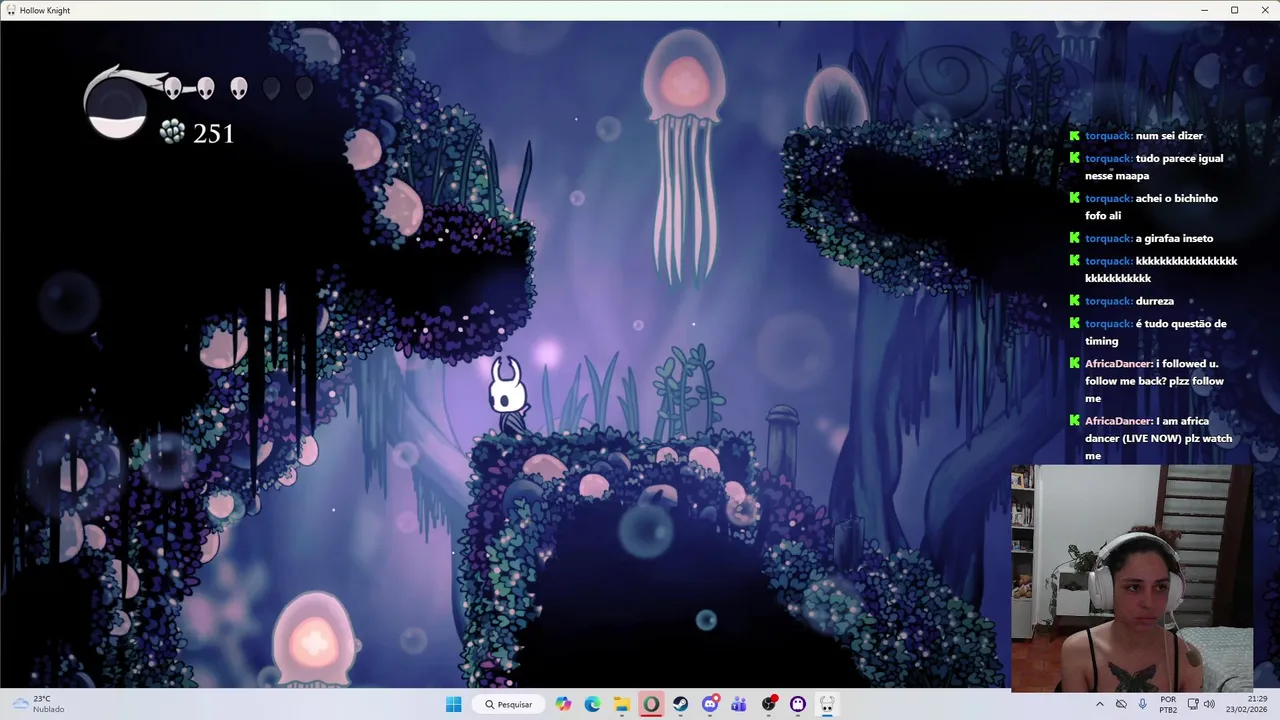Open the weather widget showing 23°C Nublado
Screen dimensions: 1280x720
pos(38,704)
